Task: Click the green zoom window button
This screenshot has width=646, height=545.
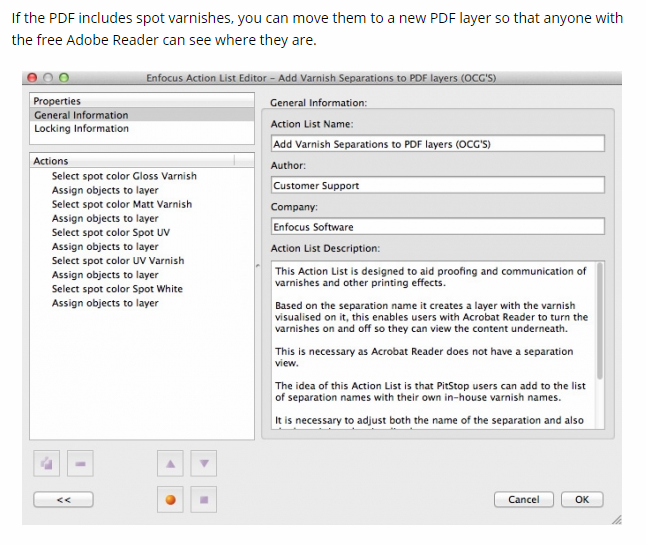Action: (x=64, y=77)
